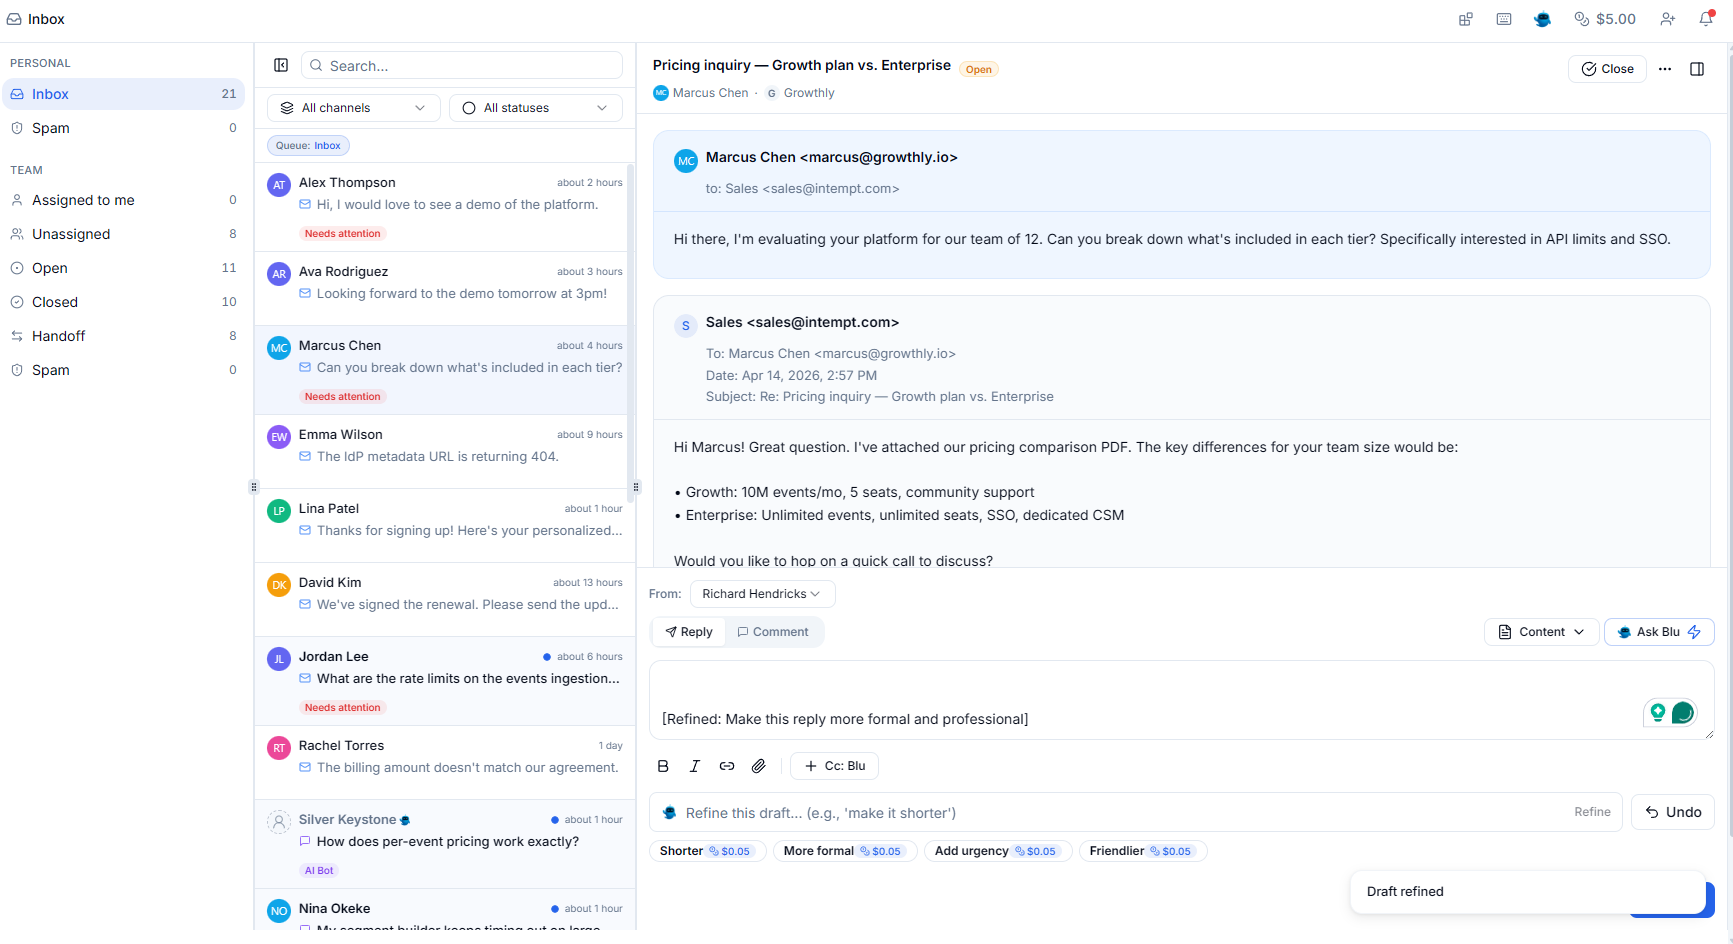Click the Close button on the conversation

1607,68
